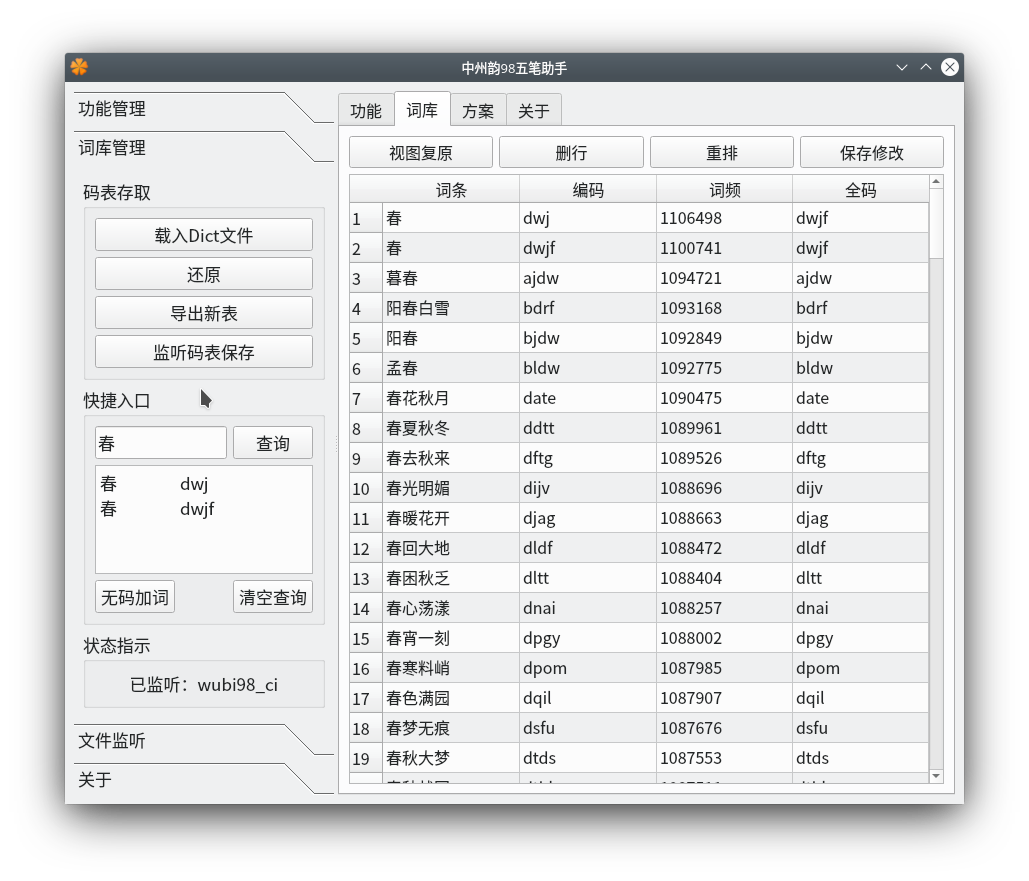Click the 查询 button to search

272,442
